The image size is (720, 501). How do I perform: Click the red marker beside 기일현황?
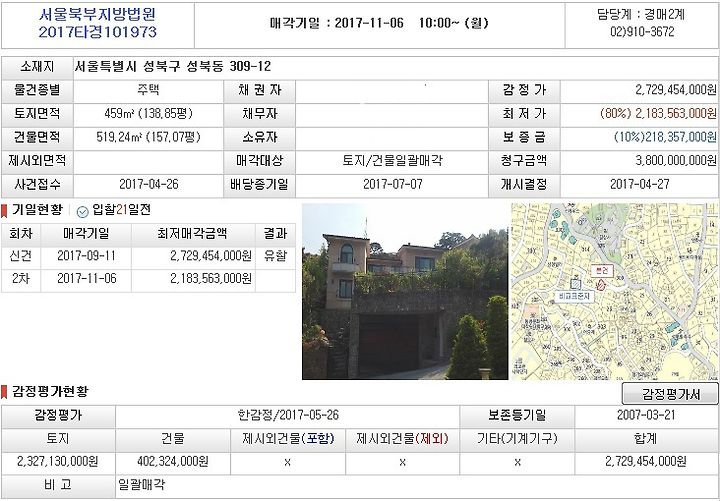[4, 211]
